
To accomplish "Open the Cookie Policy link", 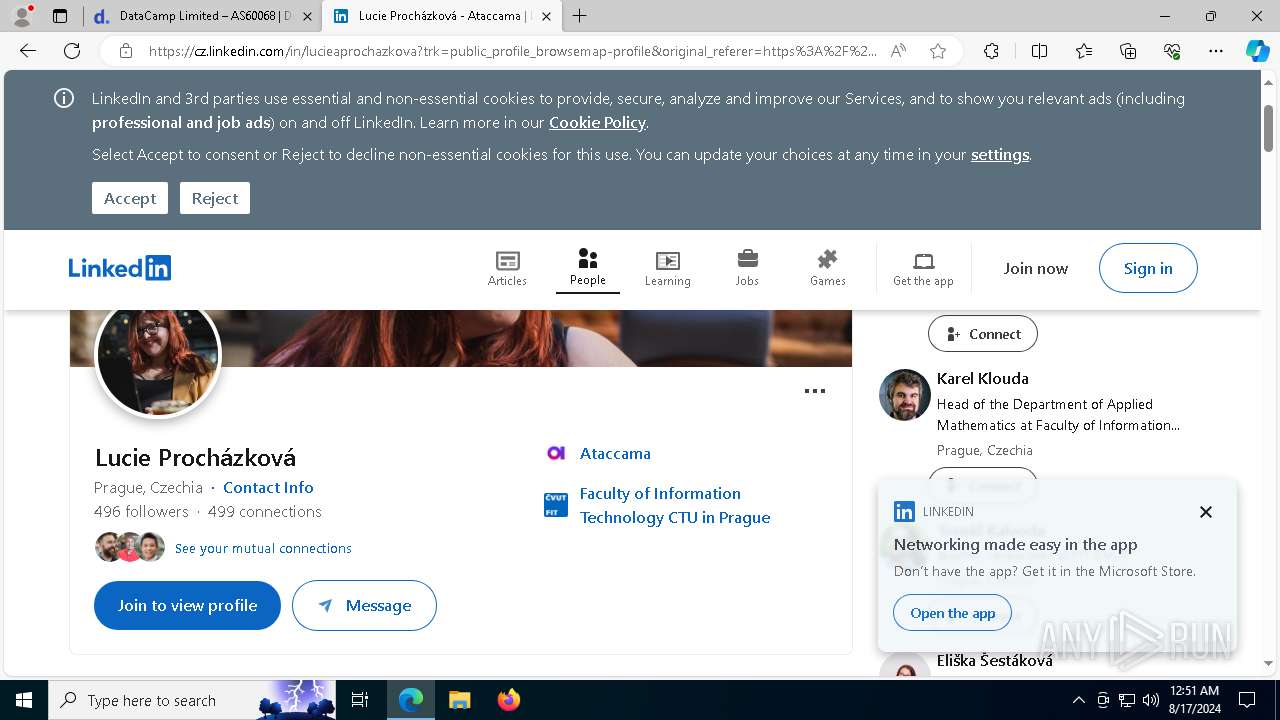I will point(597,122).
